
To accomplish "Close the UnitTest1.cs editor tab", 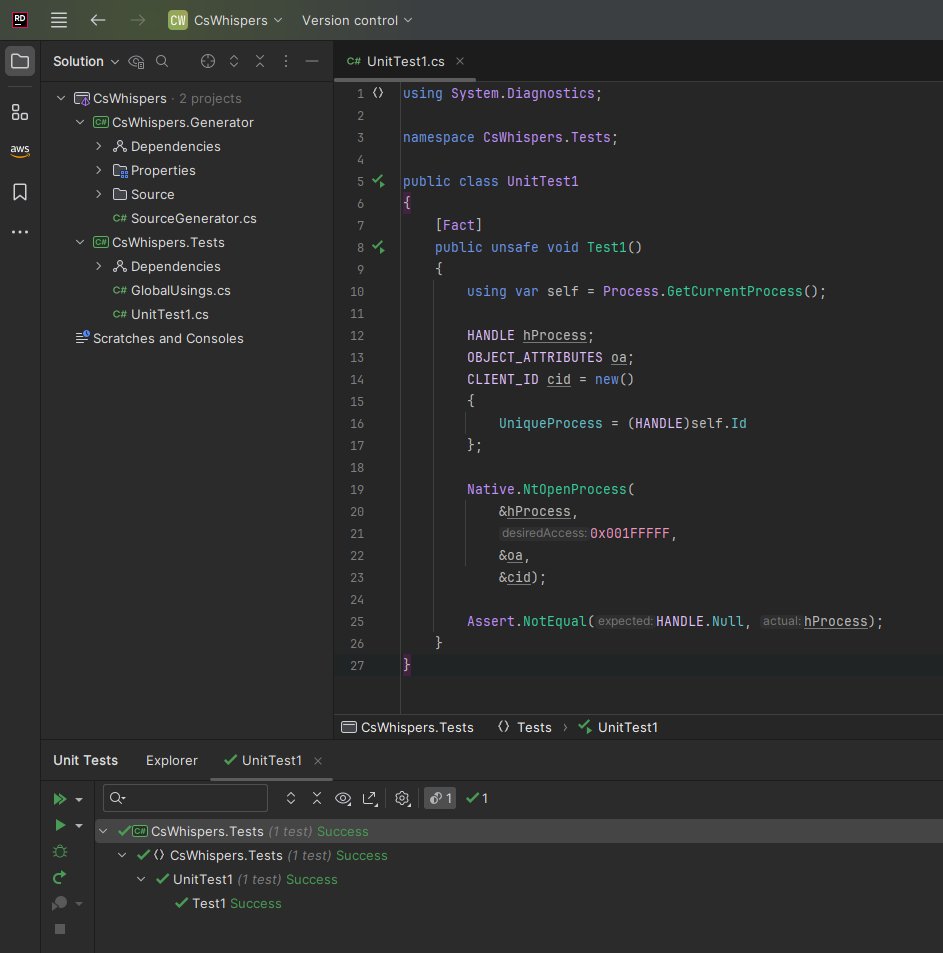I will coord(460,61).
